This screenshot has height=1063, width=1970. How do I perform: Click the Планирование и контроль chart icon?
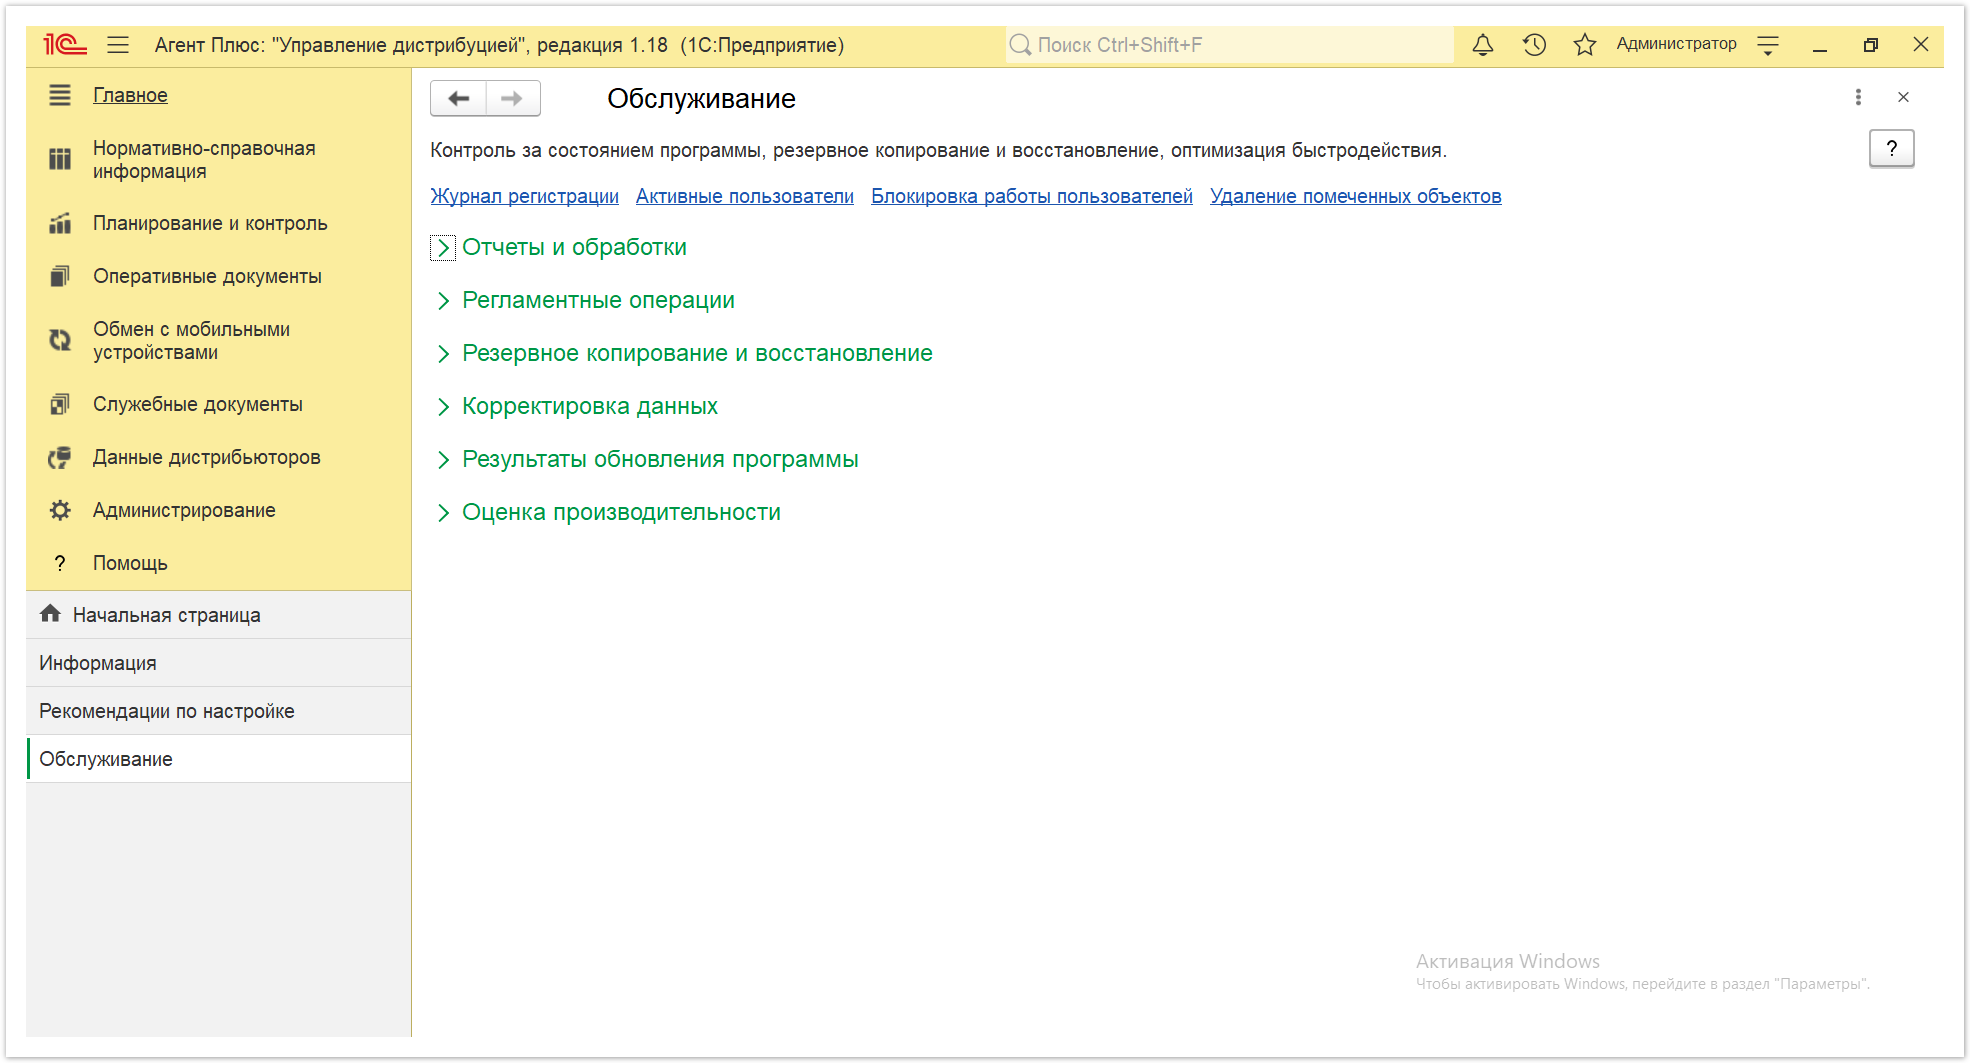[60, 223]
